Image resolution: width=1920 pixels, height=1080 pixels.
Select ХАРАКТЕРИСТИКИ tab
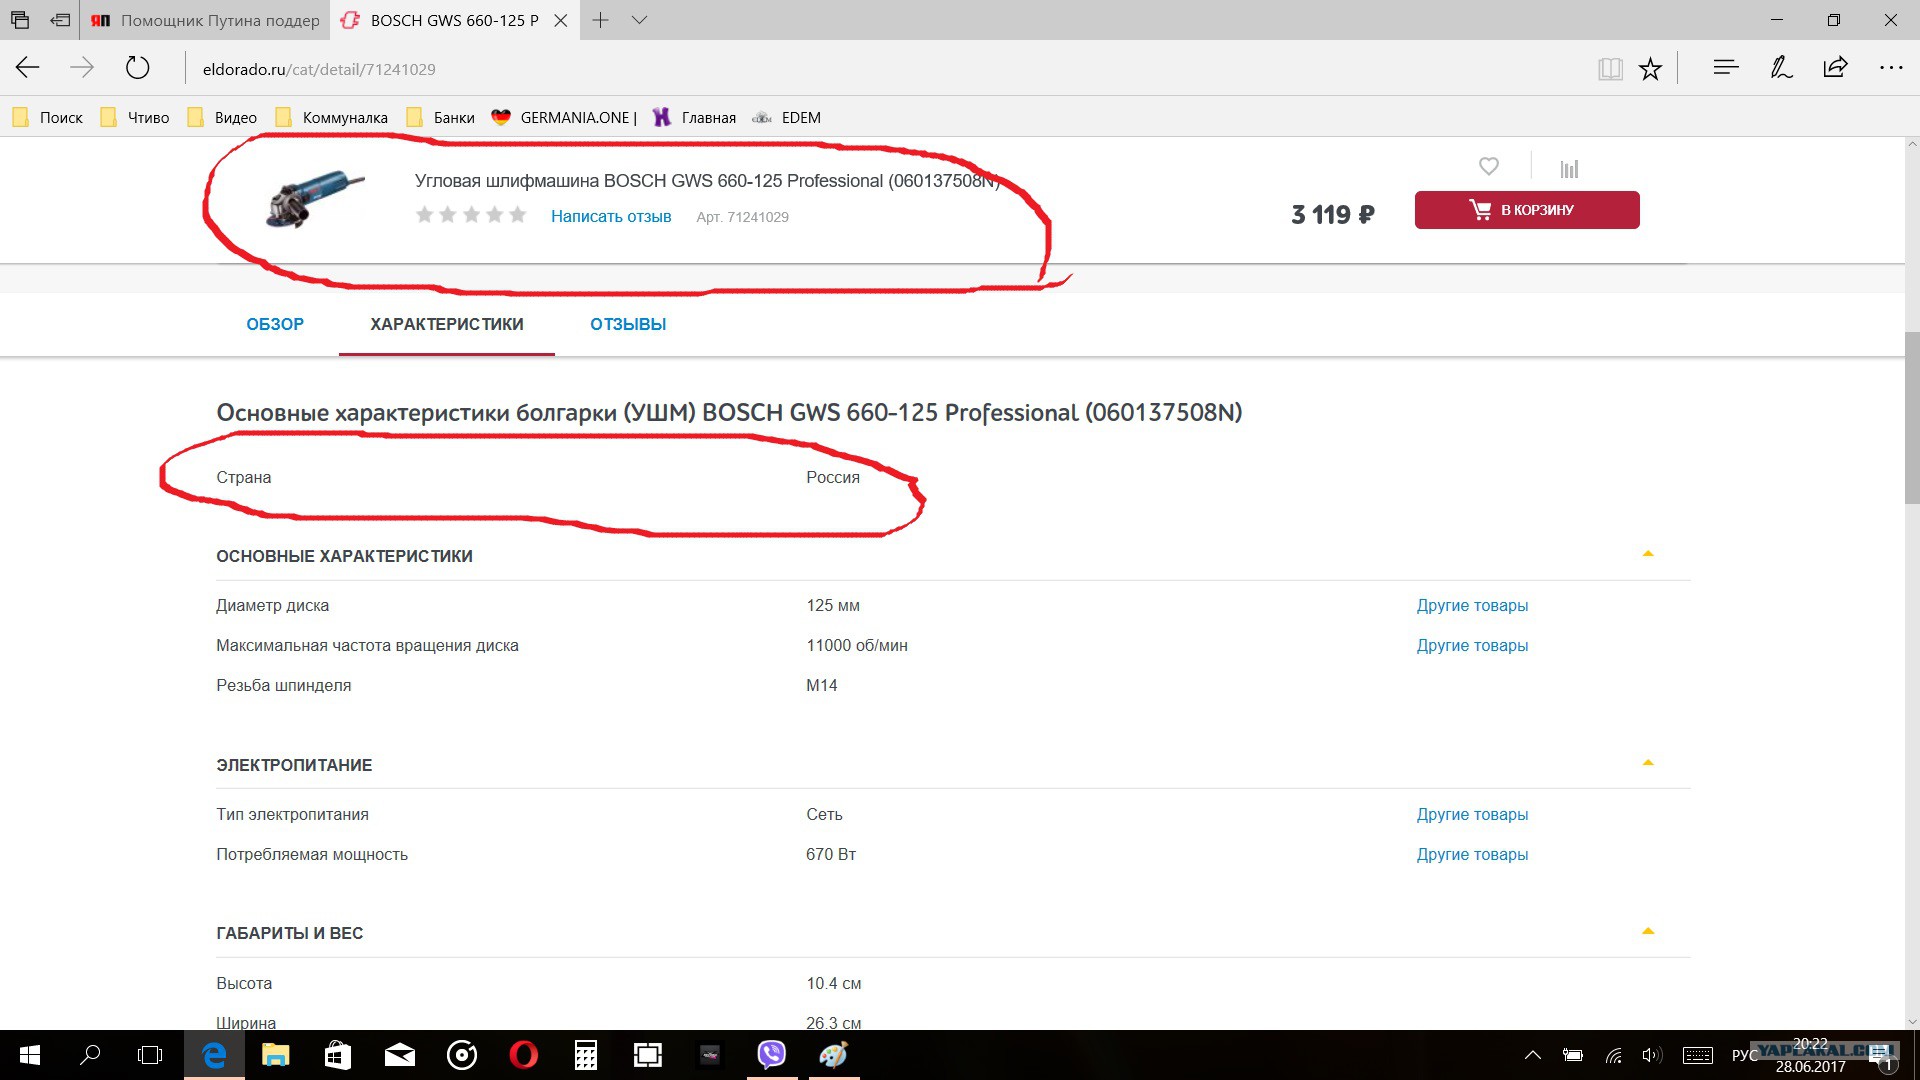tap(447, 324)
